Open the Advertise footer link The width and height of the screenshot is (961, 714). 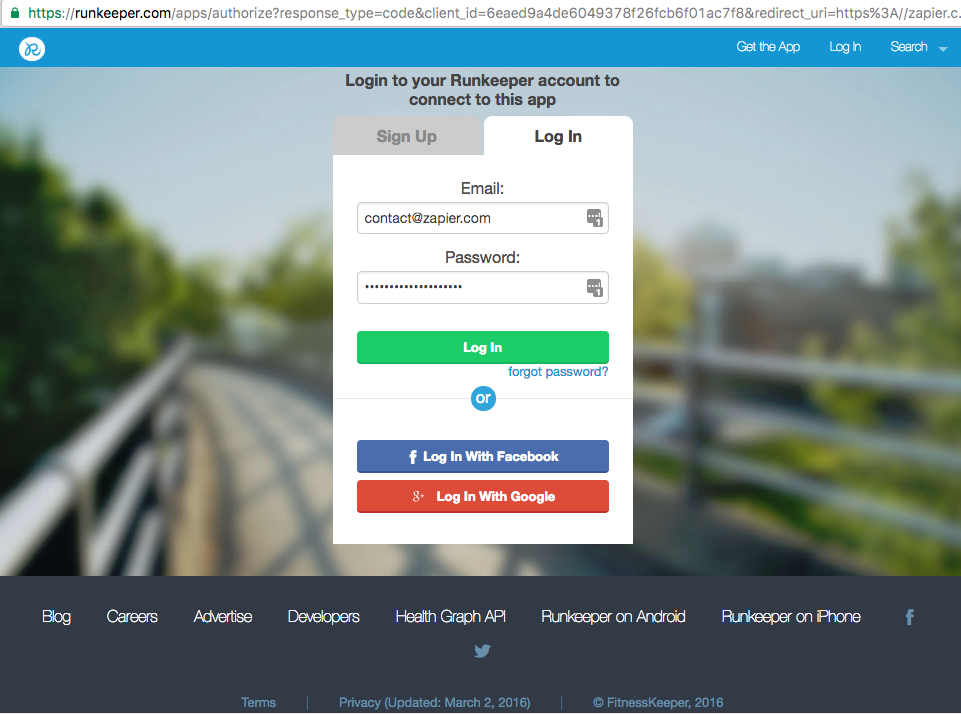223,617
